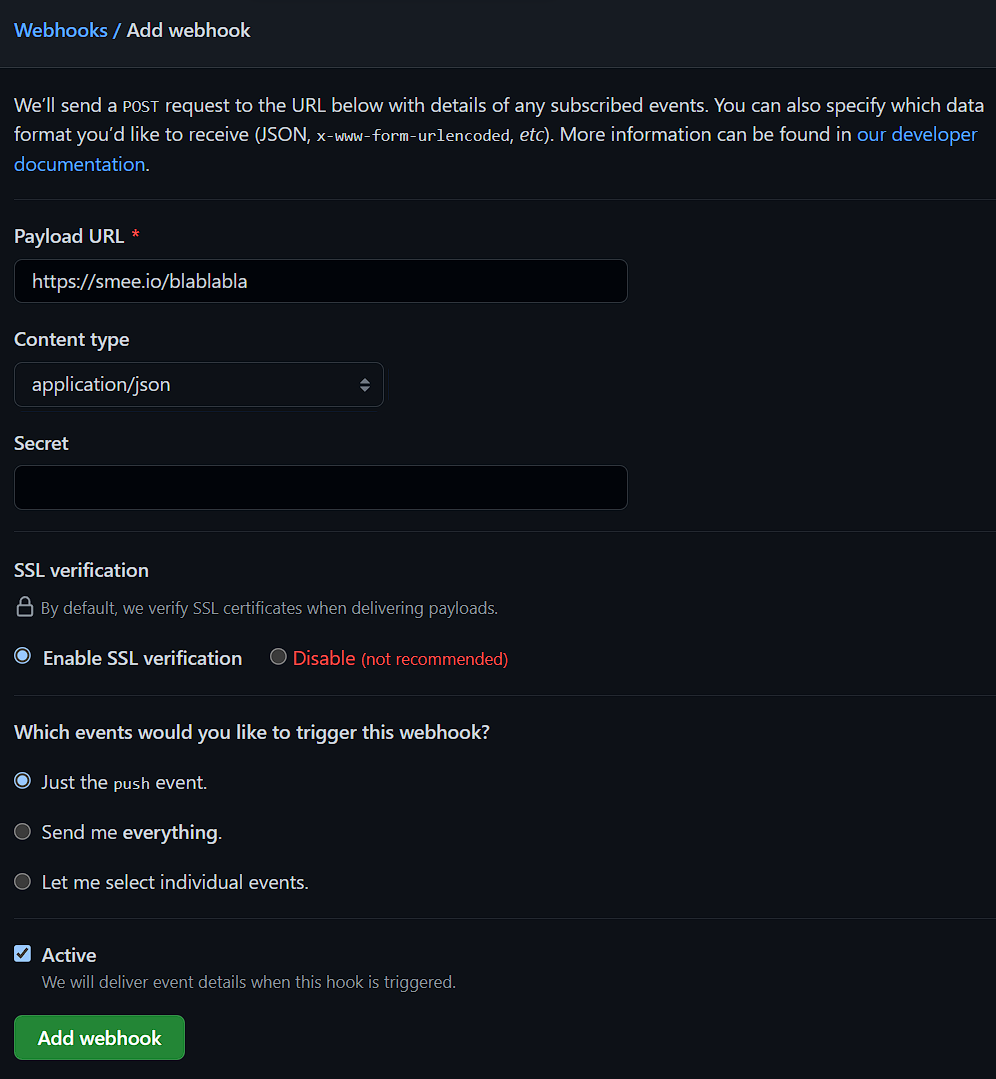Click the SSL verification section heading
Screen dimensions: 996x1079
pyautogui.click(x=81, y=570)
